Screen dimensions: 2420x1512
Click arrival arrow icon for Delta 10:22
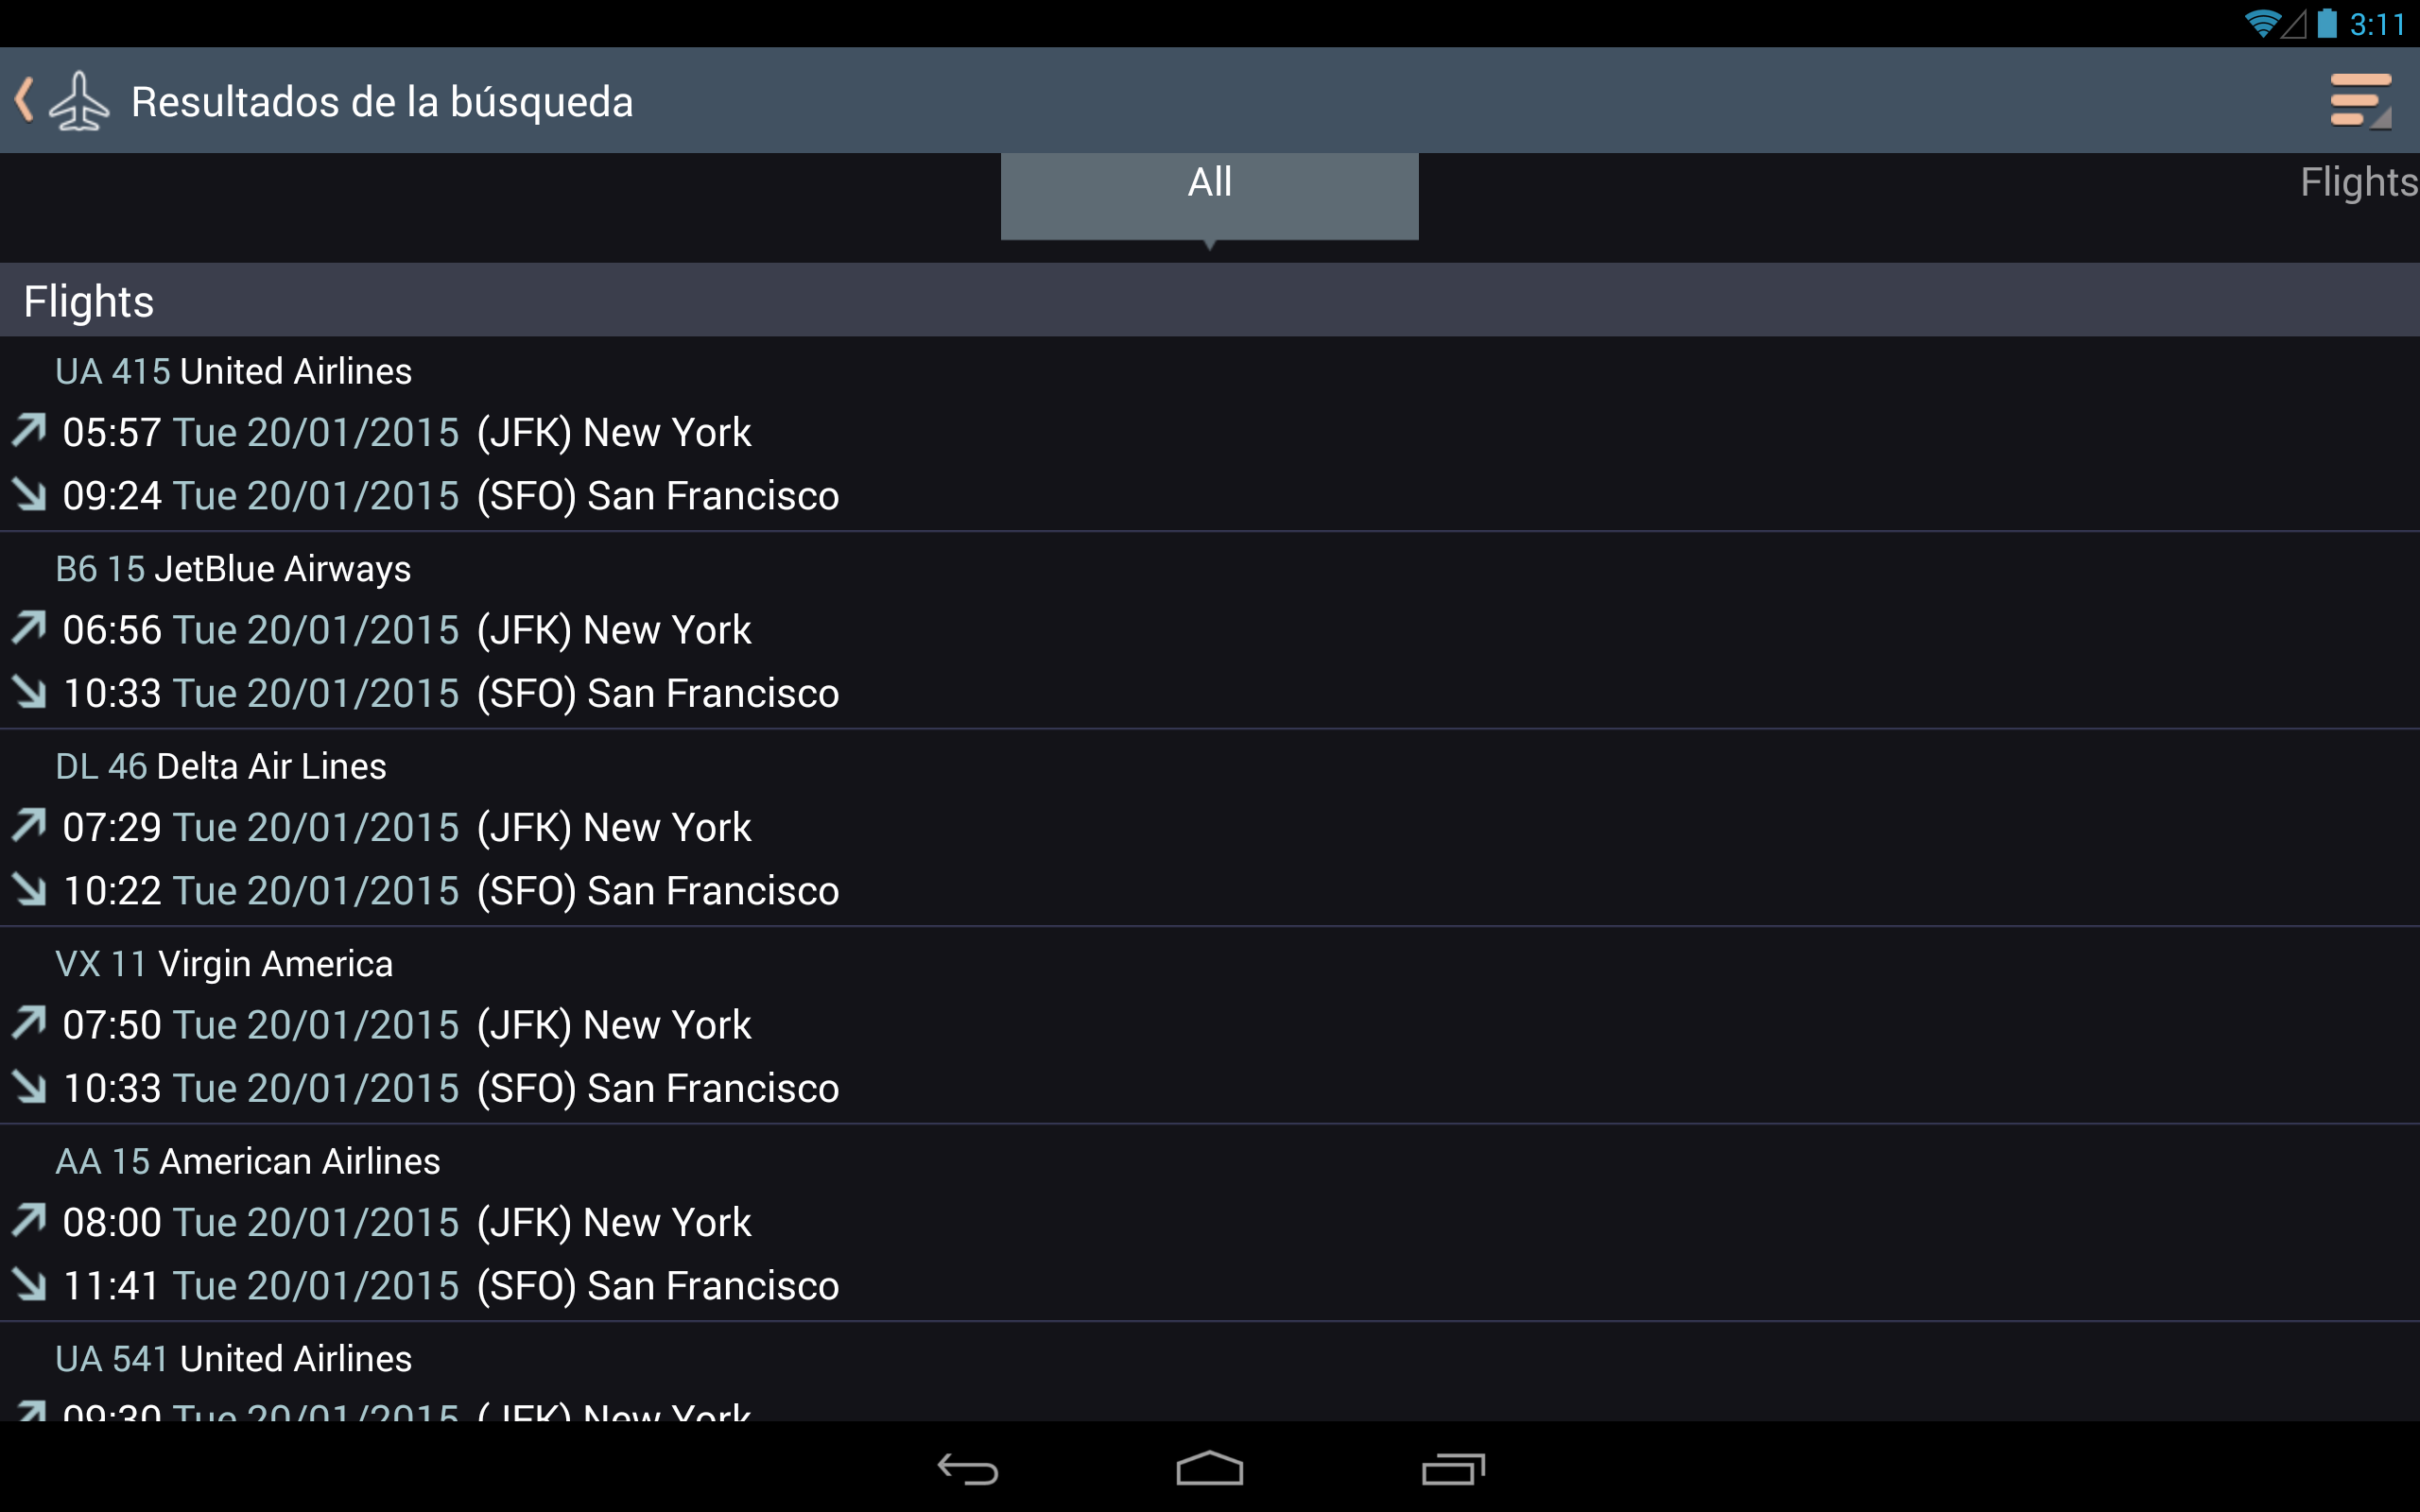[29, 889]
